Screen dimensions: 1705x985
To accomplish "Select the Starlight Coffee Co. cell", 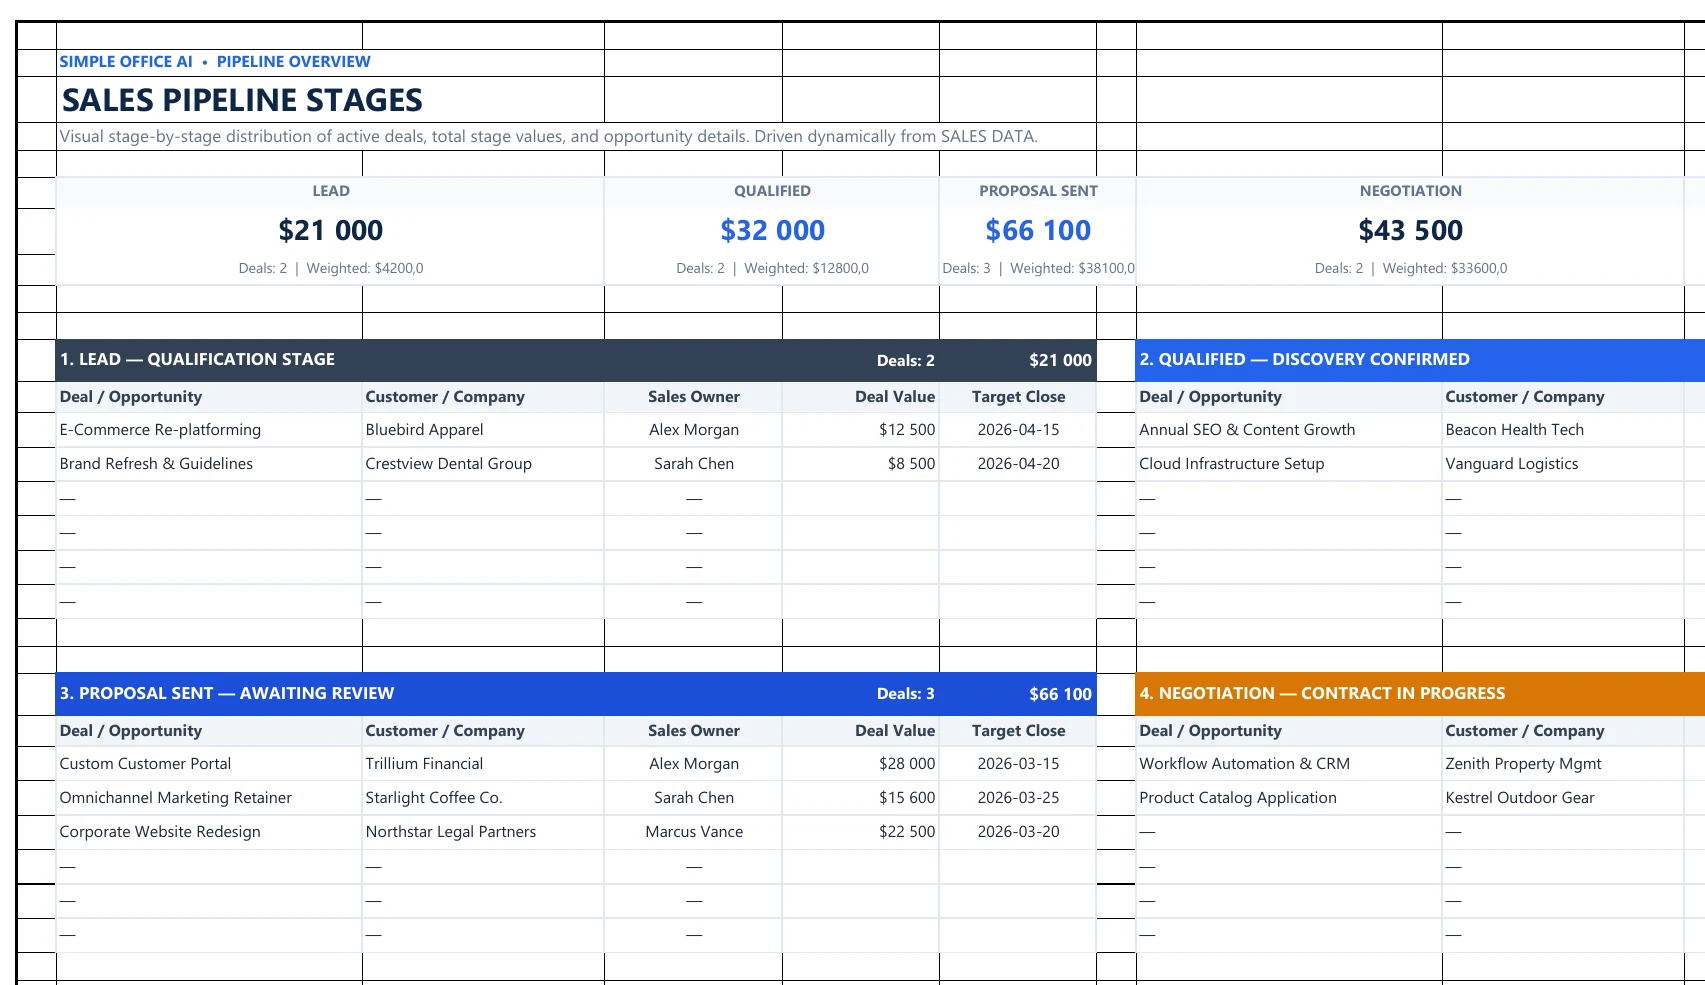I will click(483, 798).
